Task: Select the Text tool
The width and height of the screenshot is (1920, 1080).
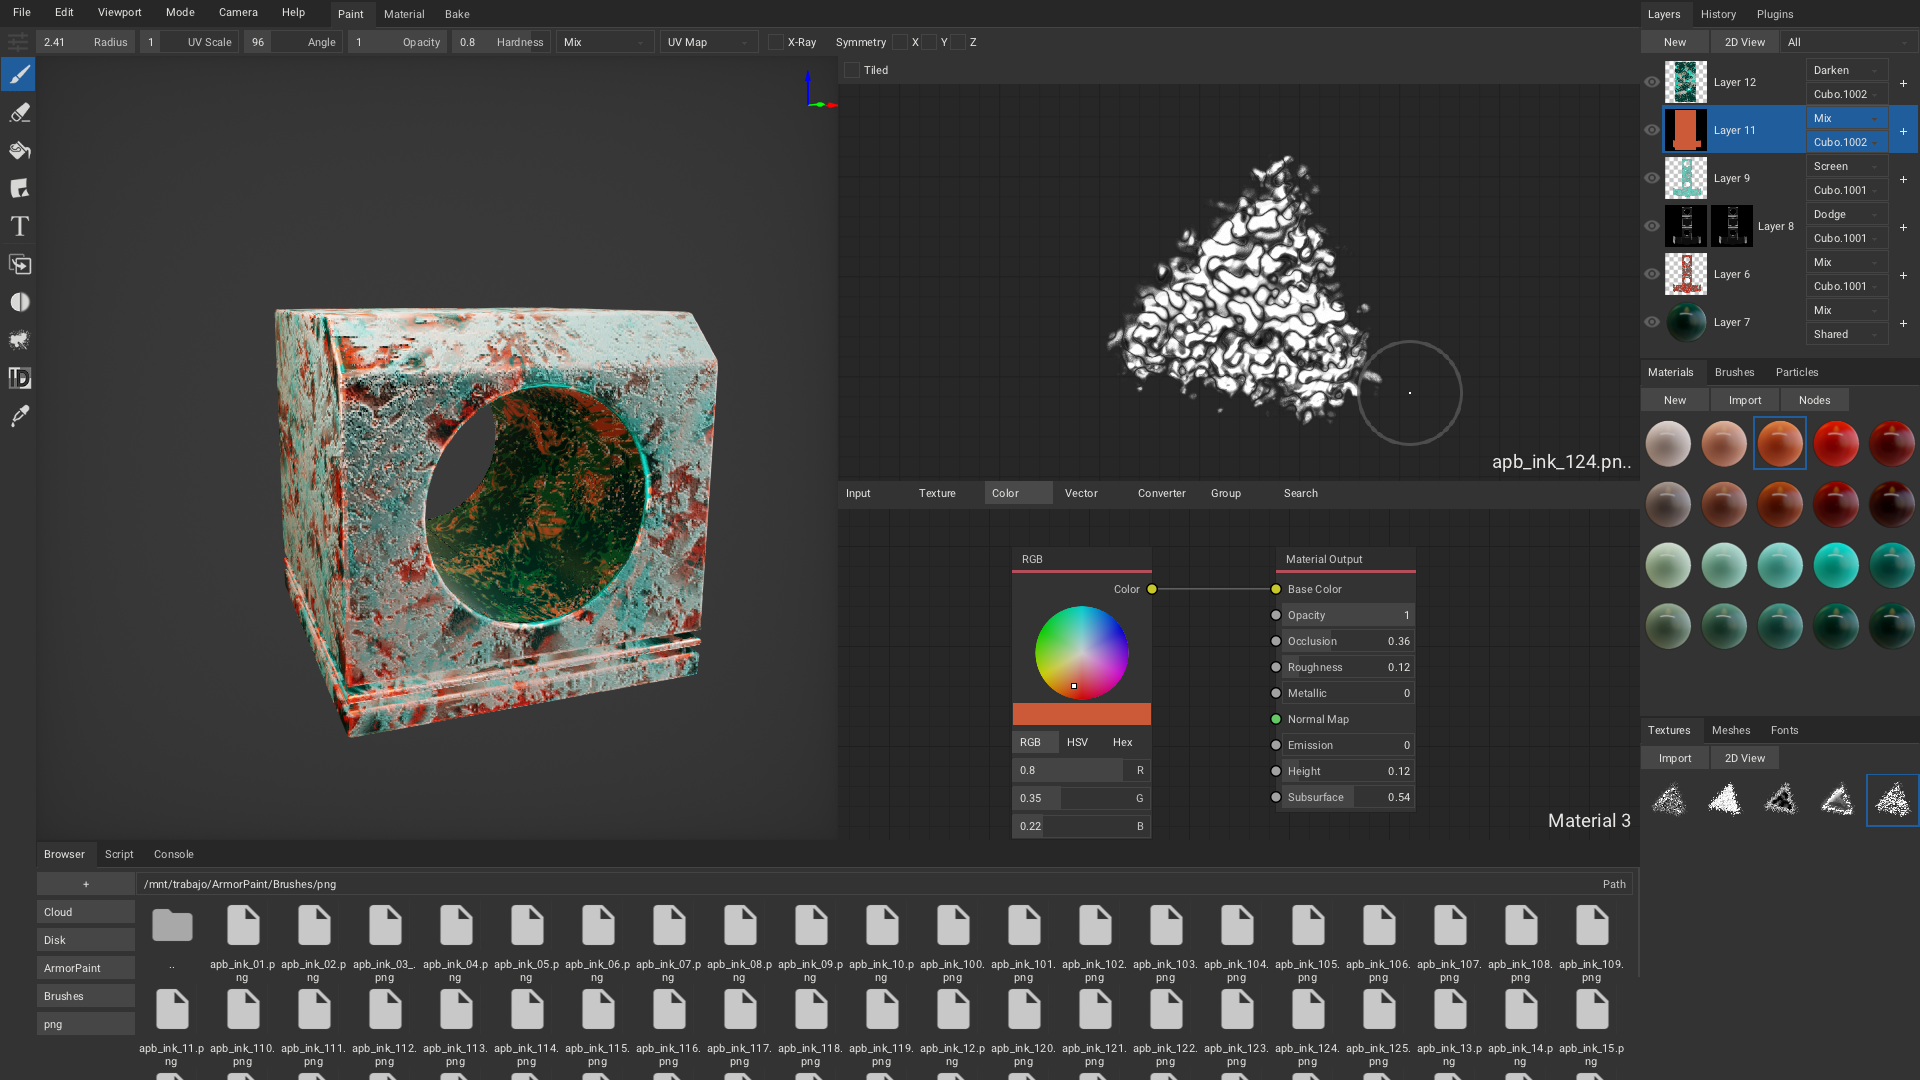Action: tap(18, 226)
